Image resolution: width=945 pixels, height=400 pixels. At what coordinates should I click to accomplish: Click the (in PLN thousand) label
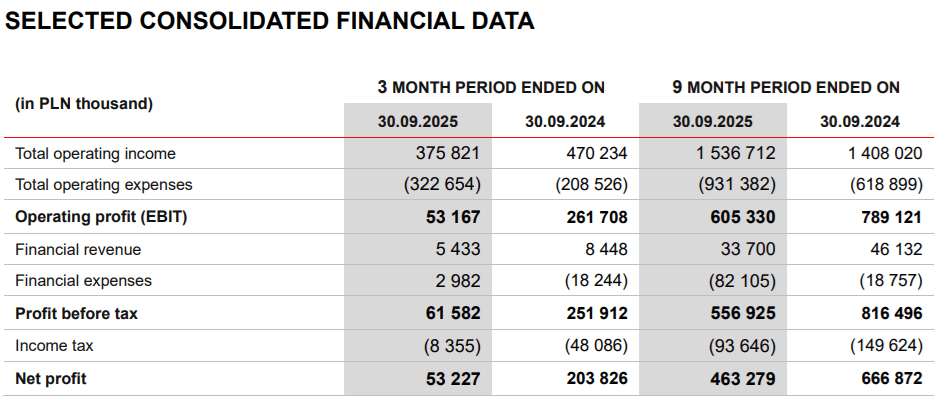pos(85,103)
